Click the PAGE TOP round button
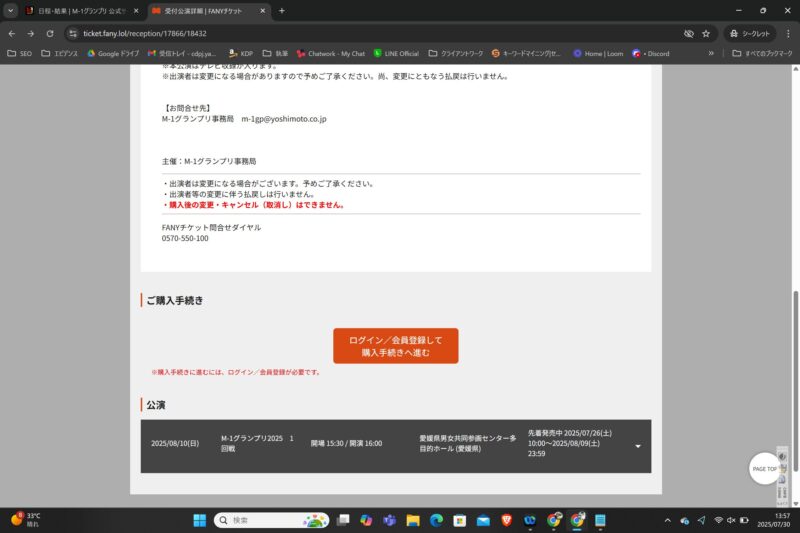 [764, 468]
